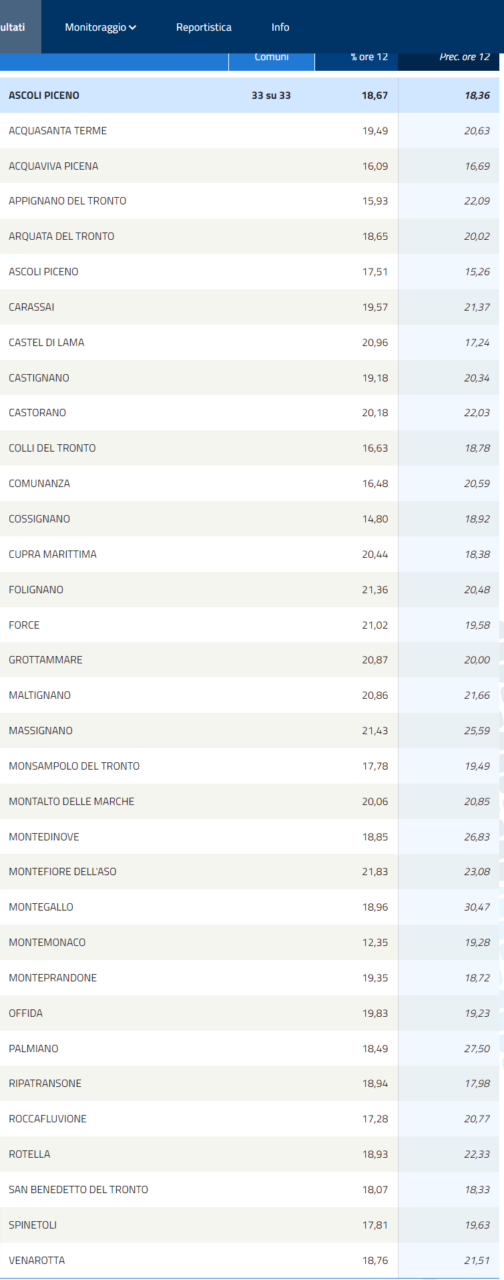
Task: Click the % ore 12 column header
Action: point(356,59)
